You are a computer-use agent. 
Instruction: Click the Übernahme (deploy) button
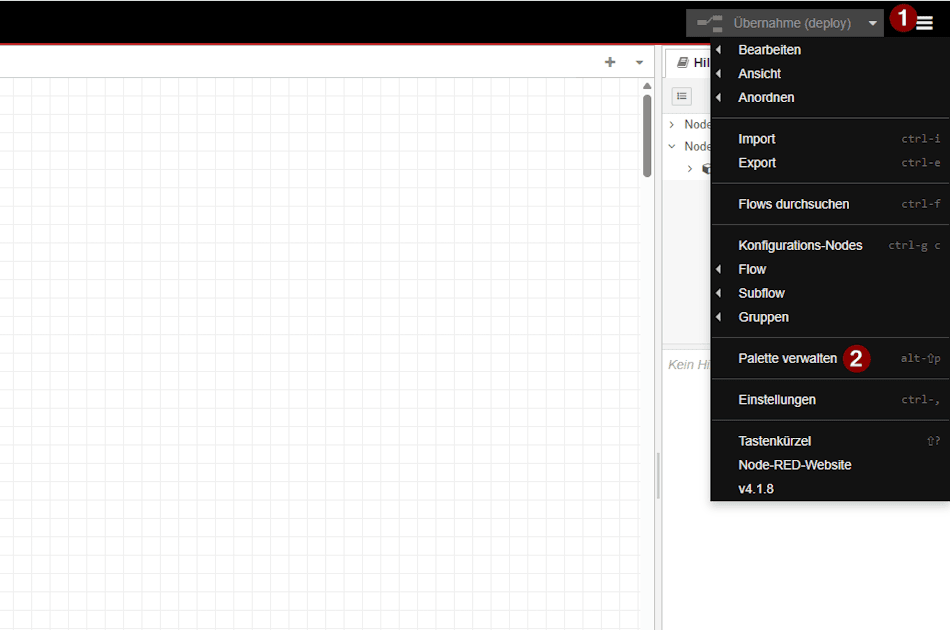795,21
